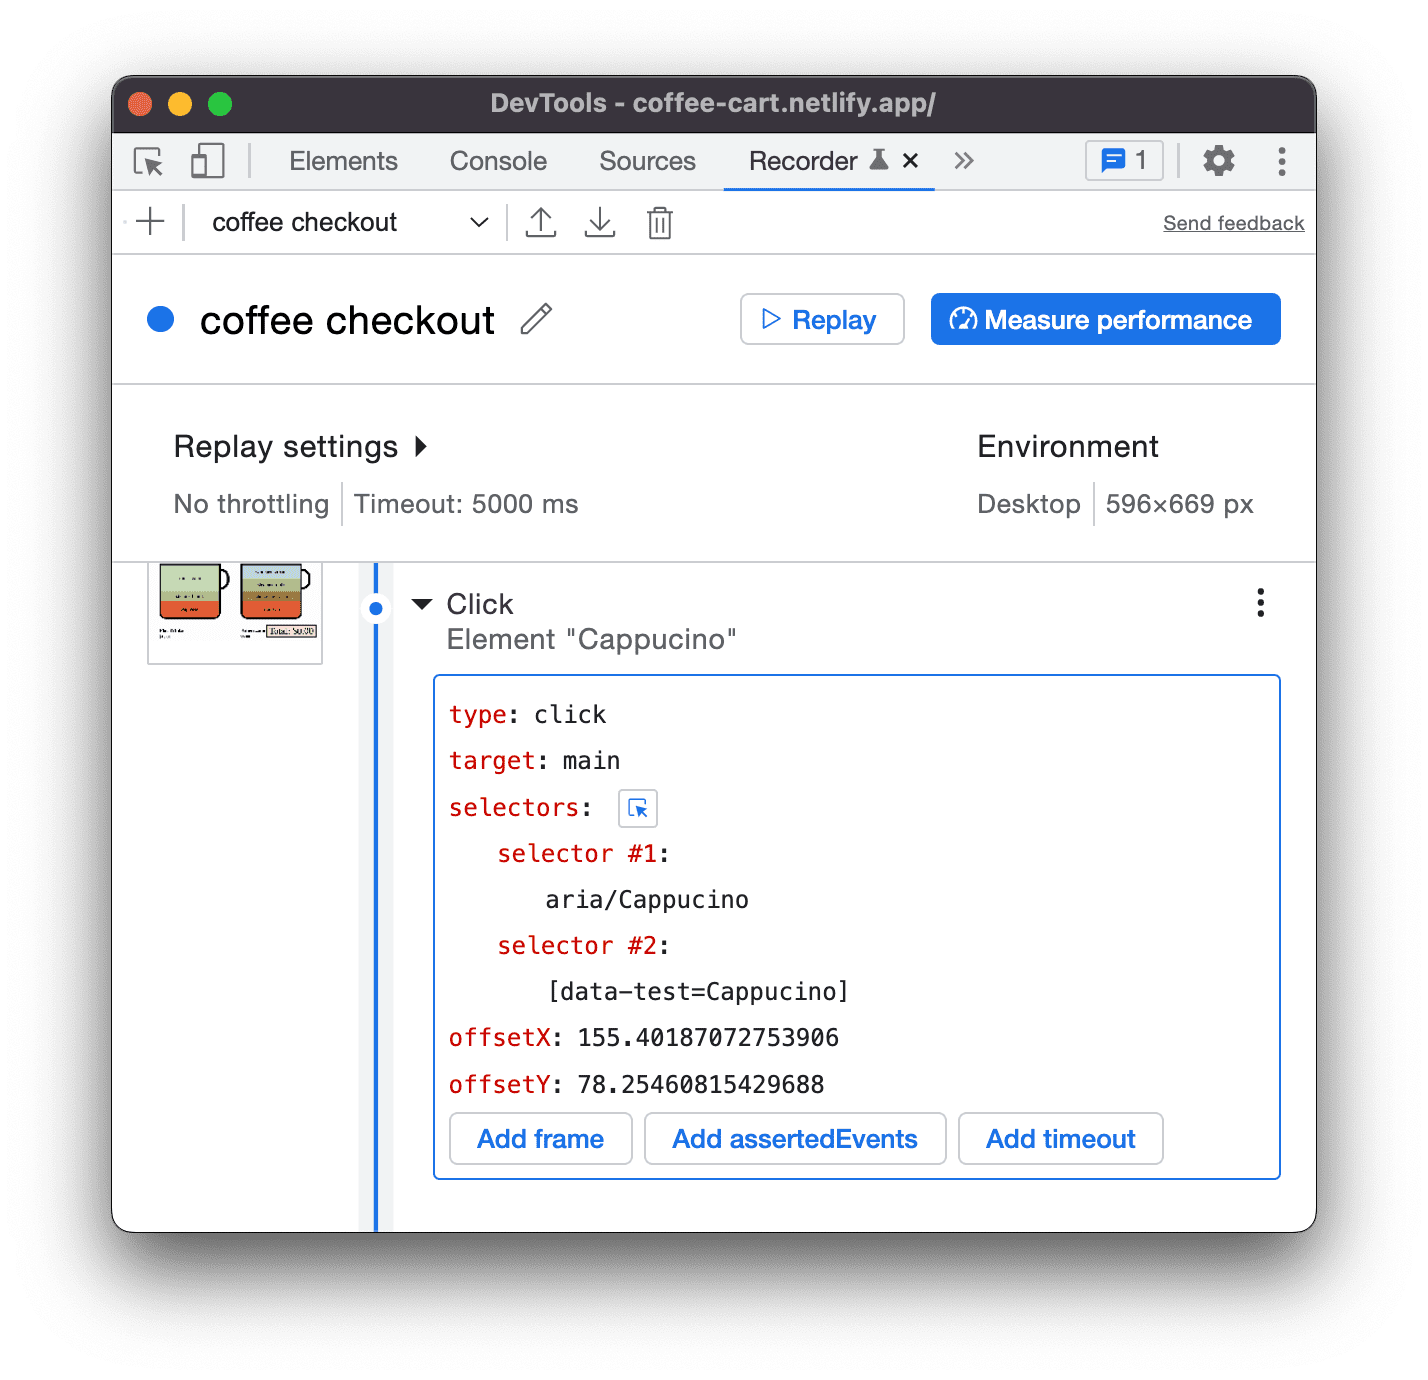Screen dimensions: 1428x1380
Task: Add a timeout to the Click step
Action: click(1060, 1138)
